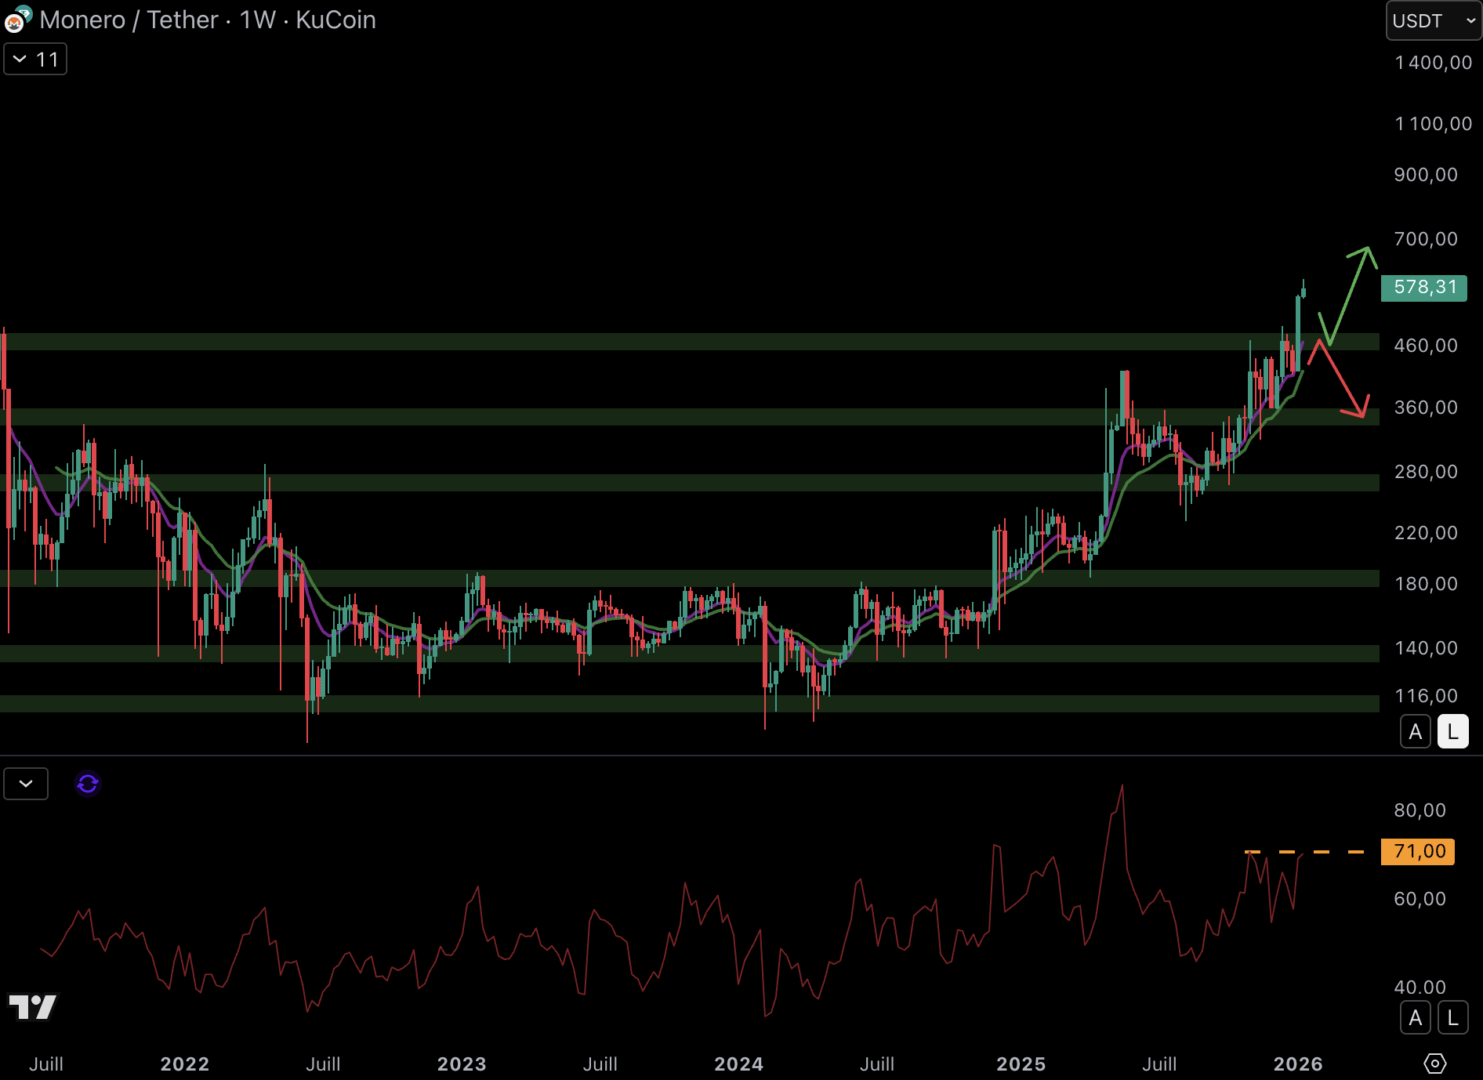Click the Monero / Tether symbol title
Viewport: 1483px width, 1080px height.
(128, 20)
